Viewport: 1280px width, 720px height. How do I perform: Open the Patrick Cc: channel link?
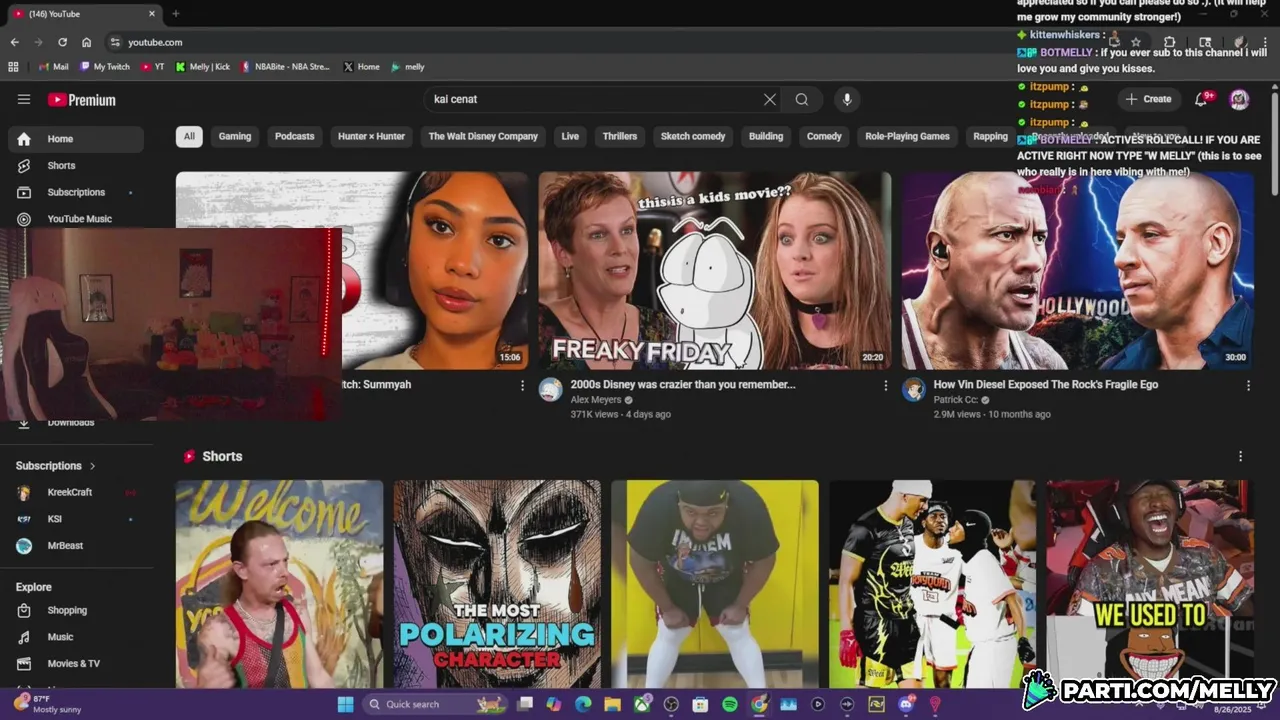(955, 400)
